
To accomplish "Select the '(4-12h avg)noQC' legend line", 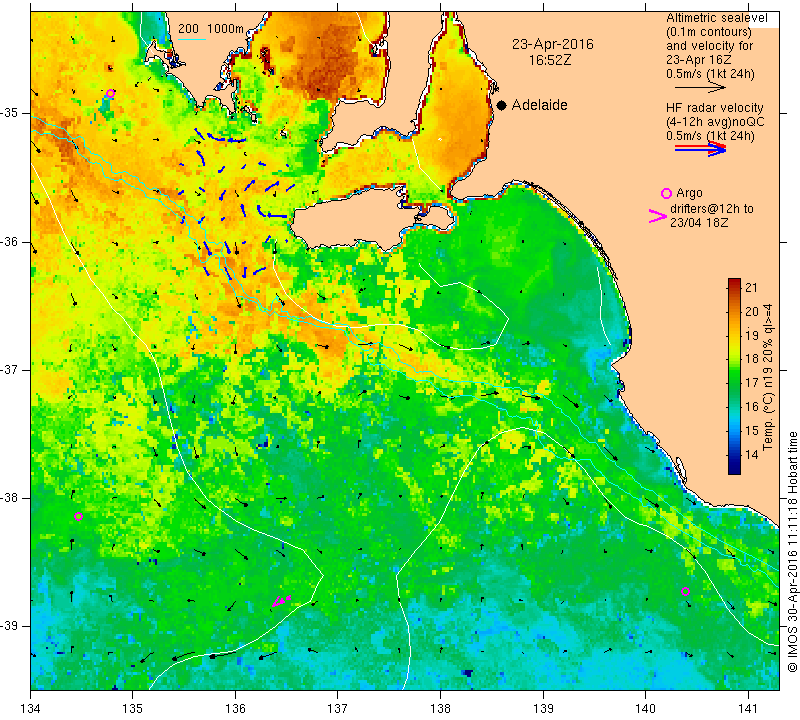I will click(715, 122).
